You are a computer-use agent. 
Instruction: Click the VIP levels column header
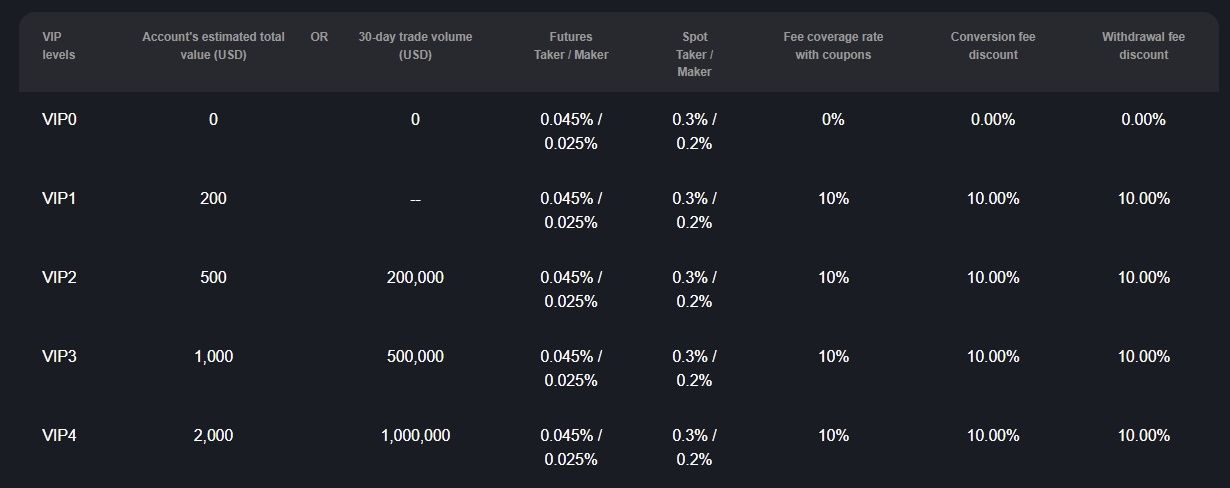click(58, 46)
